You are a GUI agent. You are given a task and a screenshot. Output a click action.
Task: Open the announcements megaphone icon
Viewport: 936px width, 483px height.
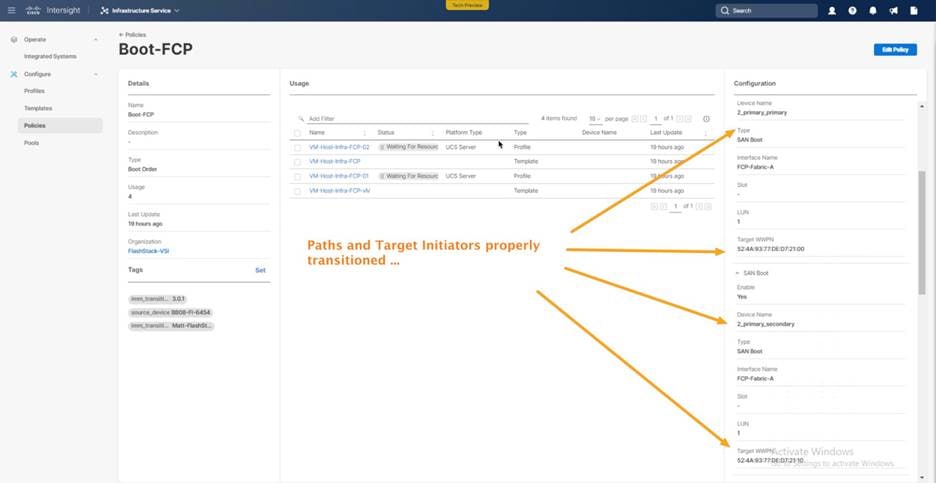point(893,11)
